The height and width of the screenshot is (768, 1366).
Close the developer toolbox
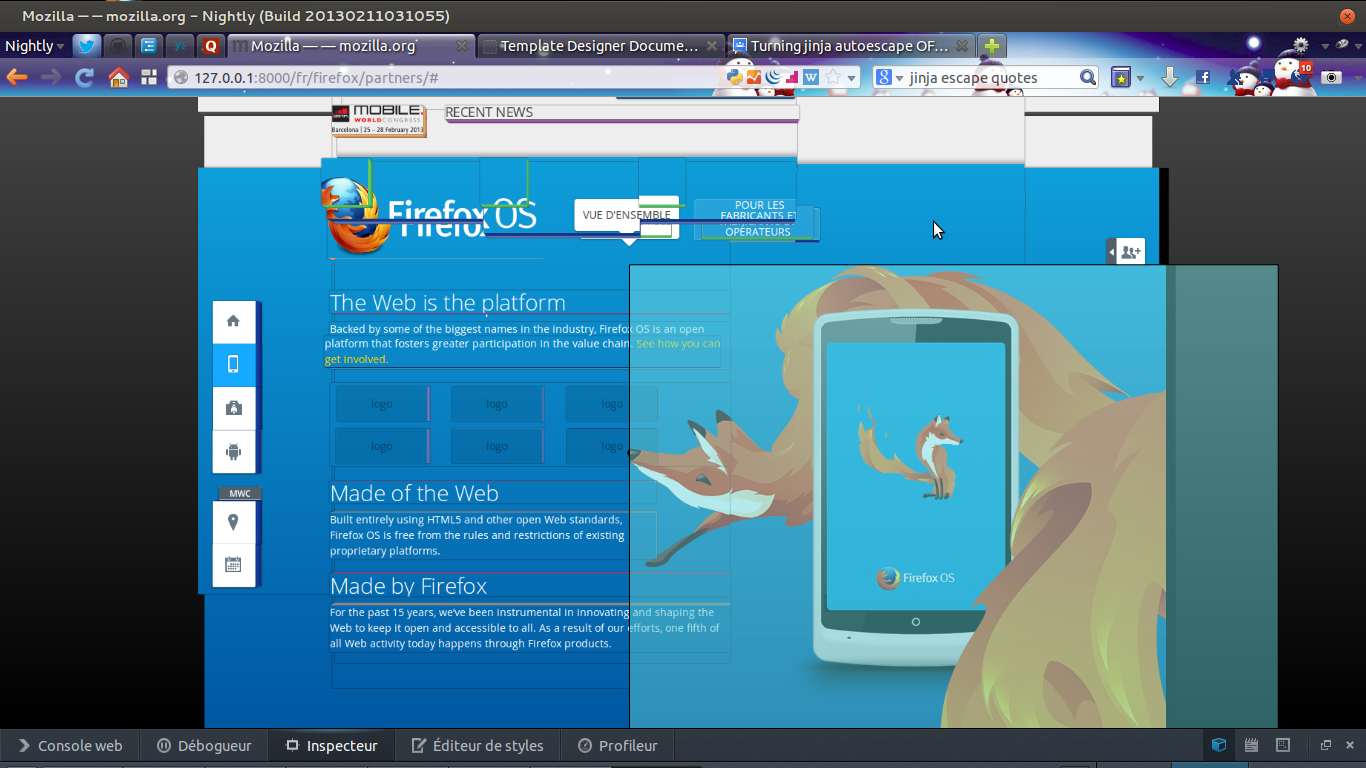(x=1350, y=745)
